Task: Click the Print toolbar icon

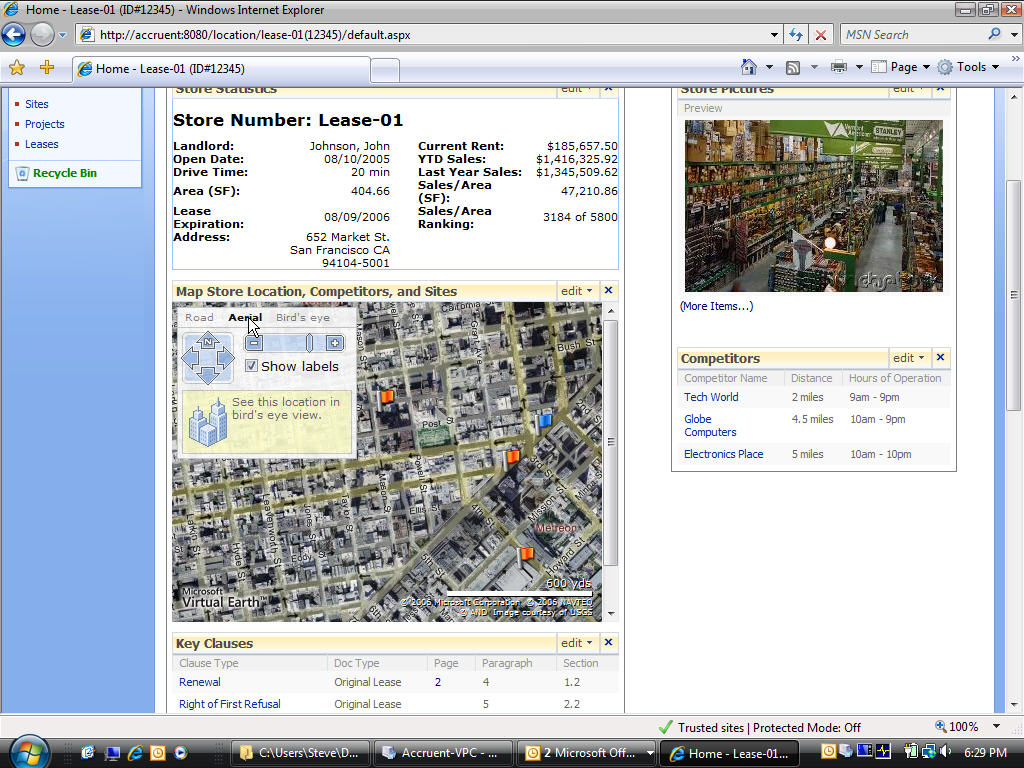Action: tap(839, 67)
